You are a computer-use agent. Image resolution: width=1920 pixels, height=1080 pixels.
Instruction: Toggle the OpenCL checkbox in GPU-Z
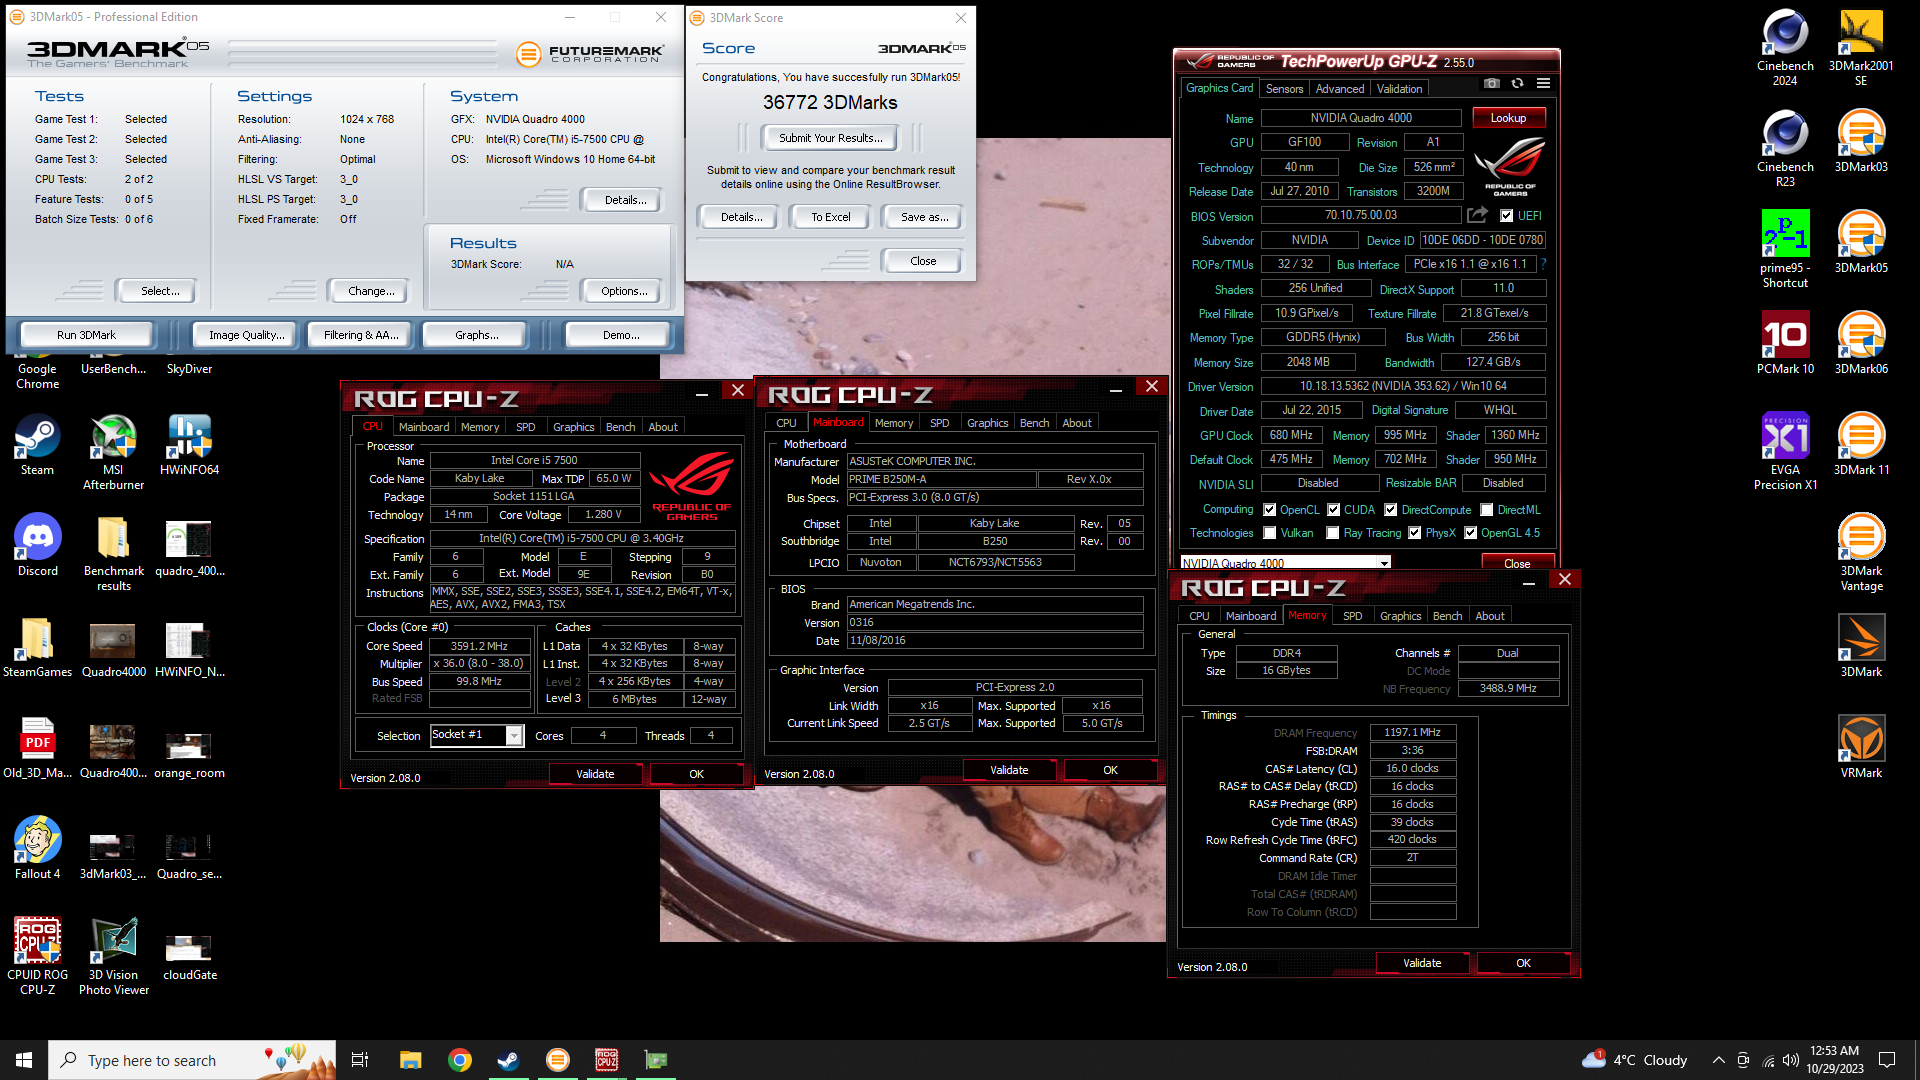coord(1269,509)
